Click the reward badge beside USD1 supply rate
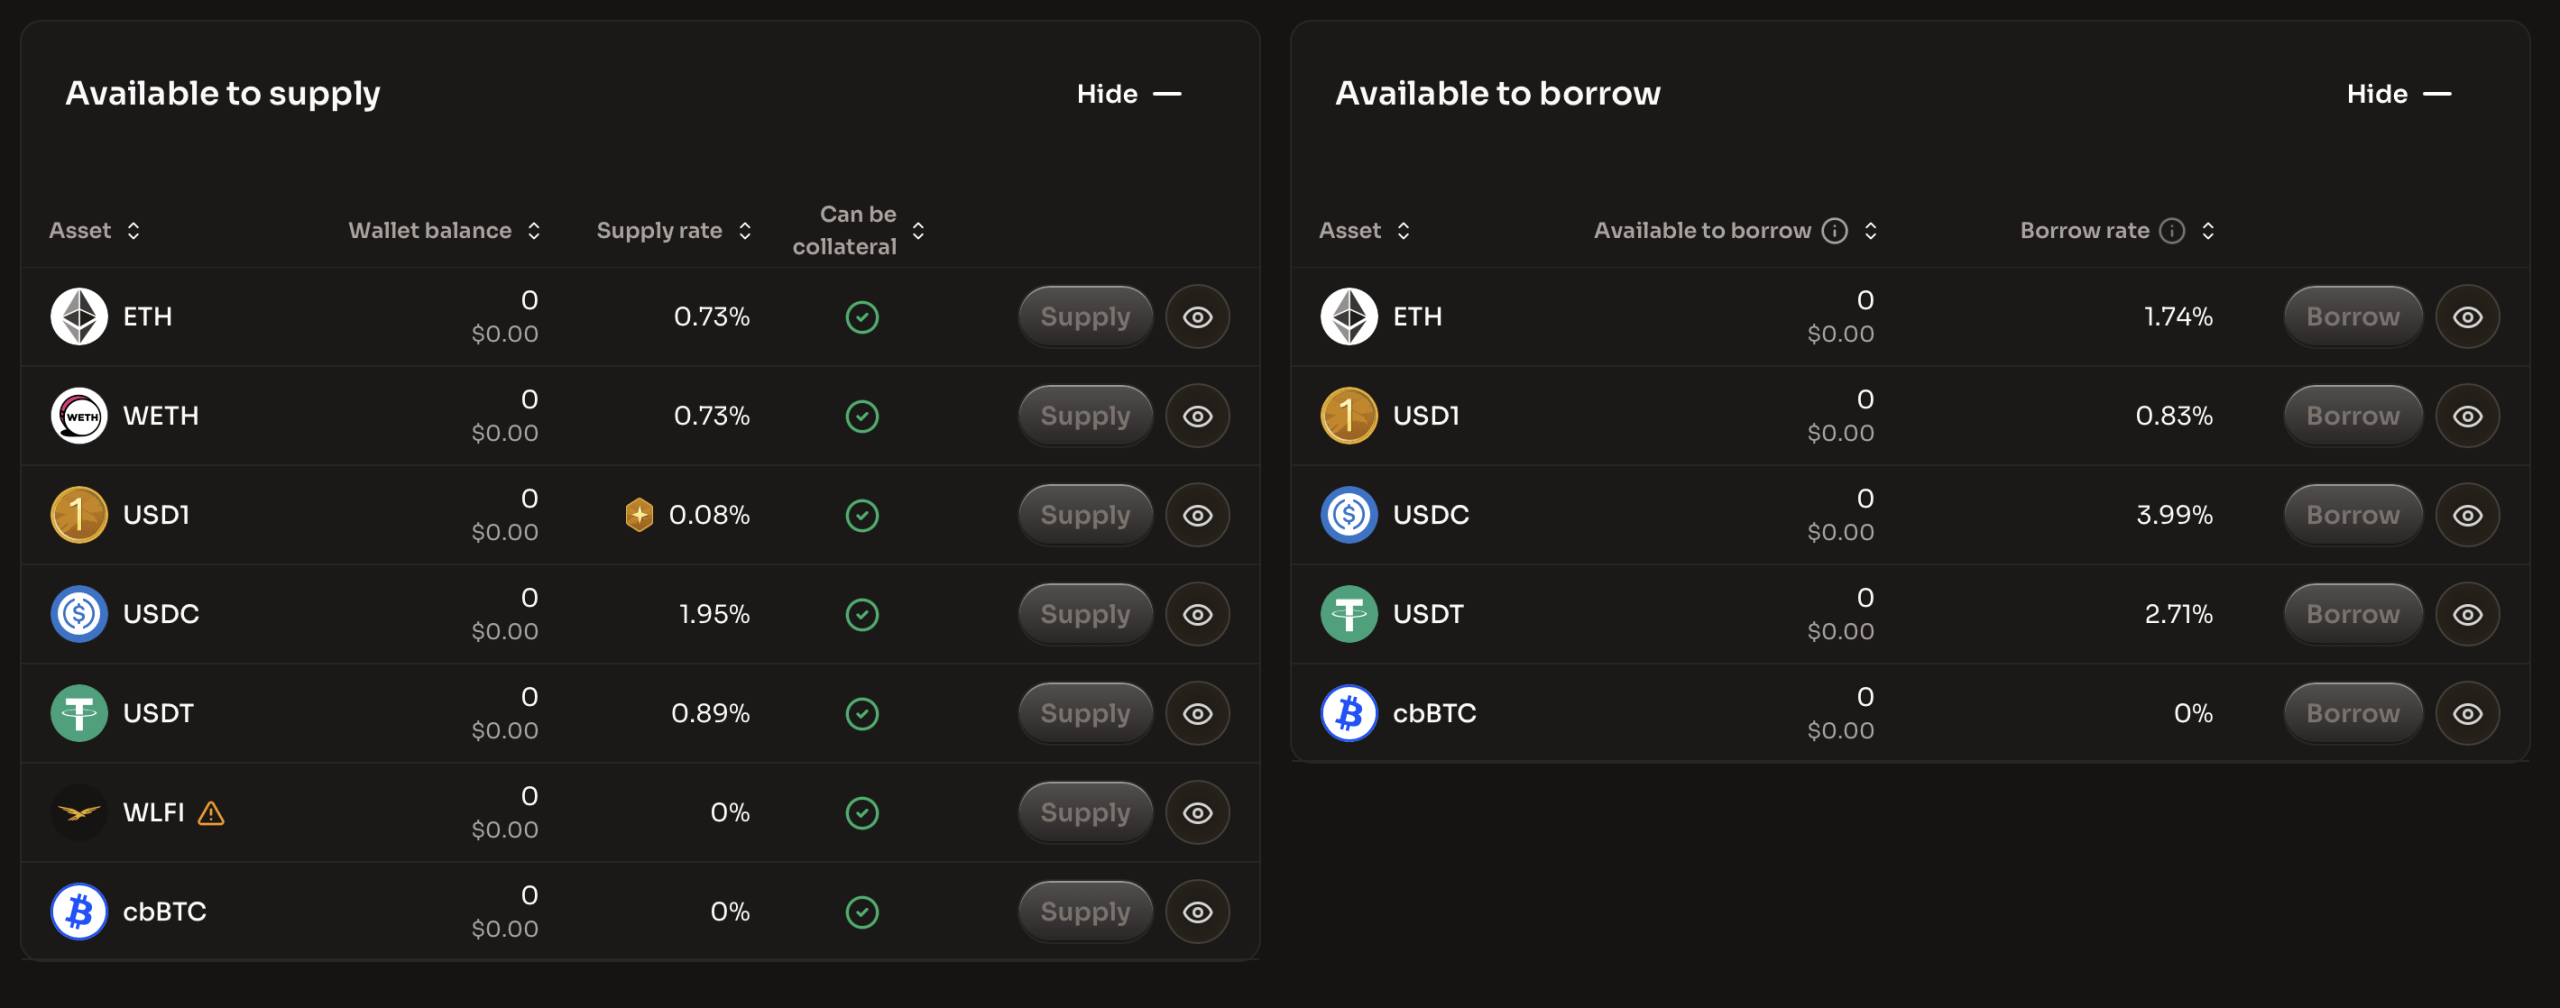Image resolution: width=2560 pixels, height=1008 pixels. coord(639,514)
